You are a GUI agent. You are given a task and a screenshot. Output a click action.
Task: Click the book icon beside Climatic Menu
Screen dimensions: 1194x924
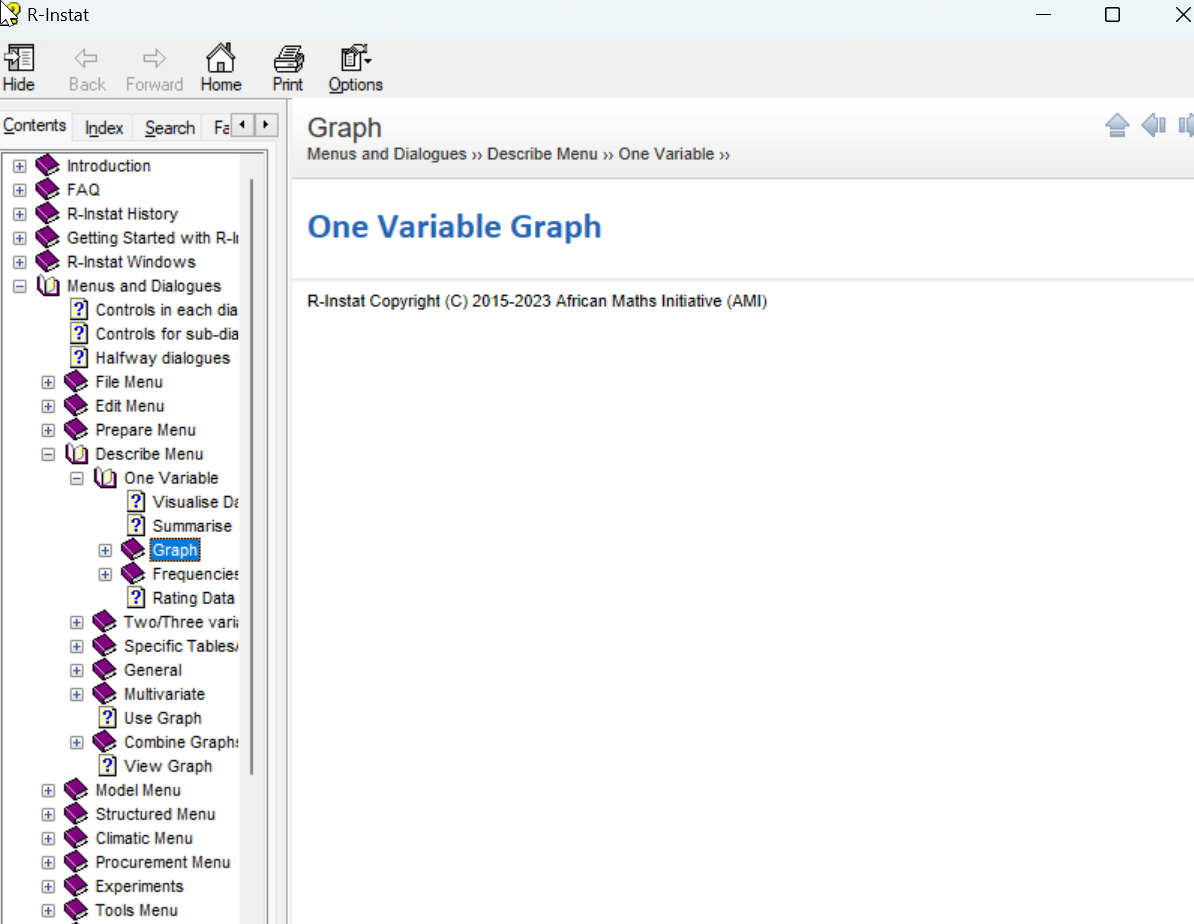pos(76,838)
